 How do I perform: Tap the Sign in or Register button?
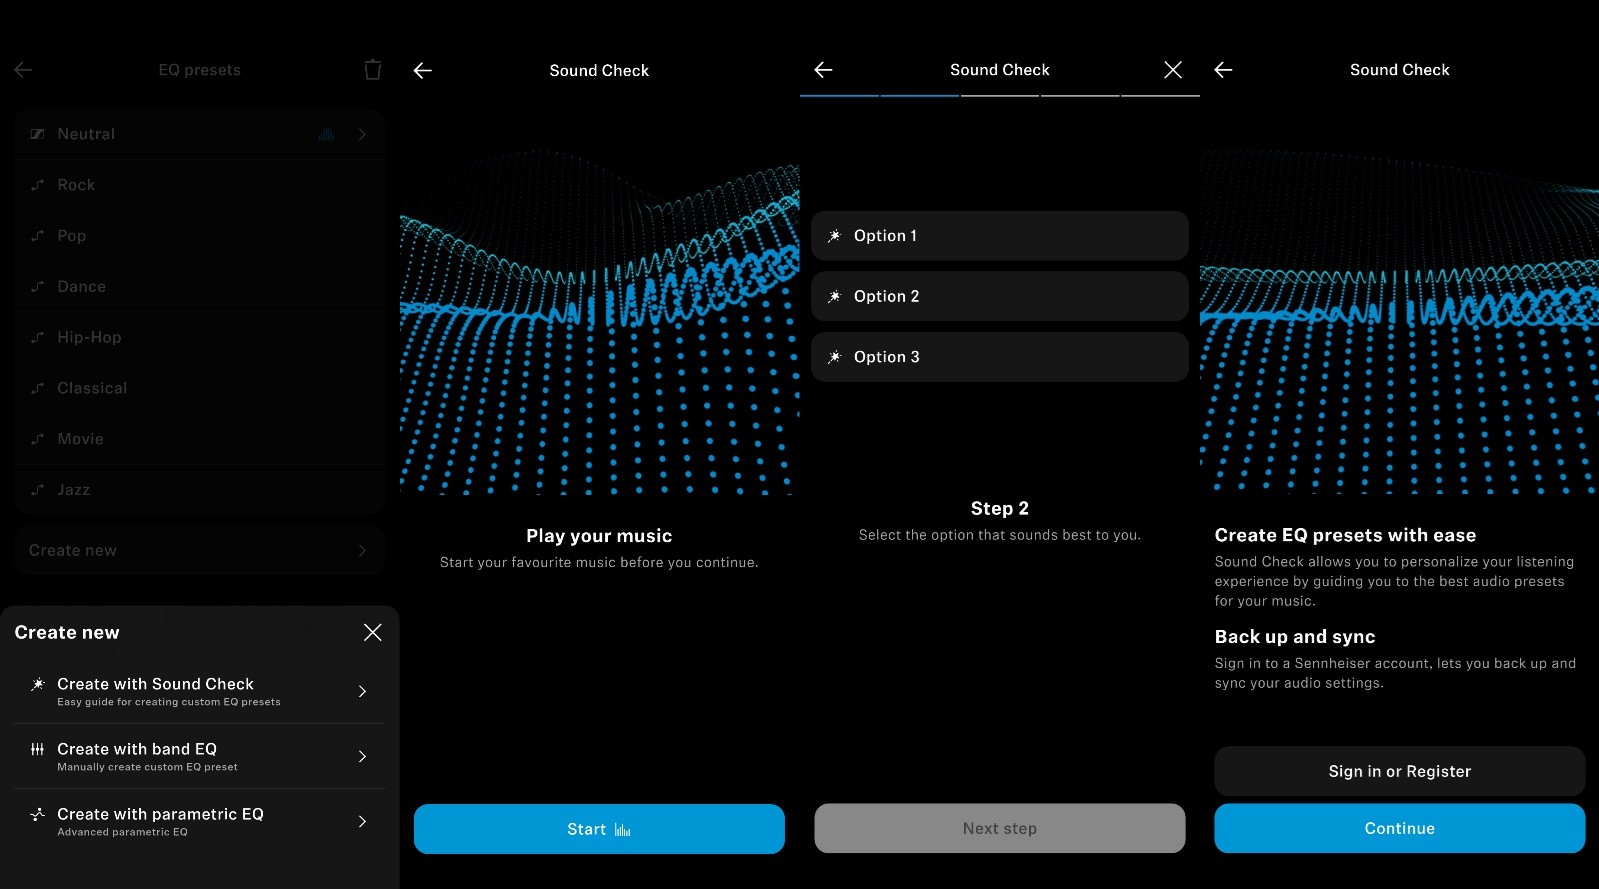pyautogui.click(x=1399, y=771)
